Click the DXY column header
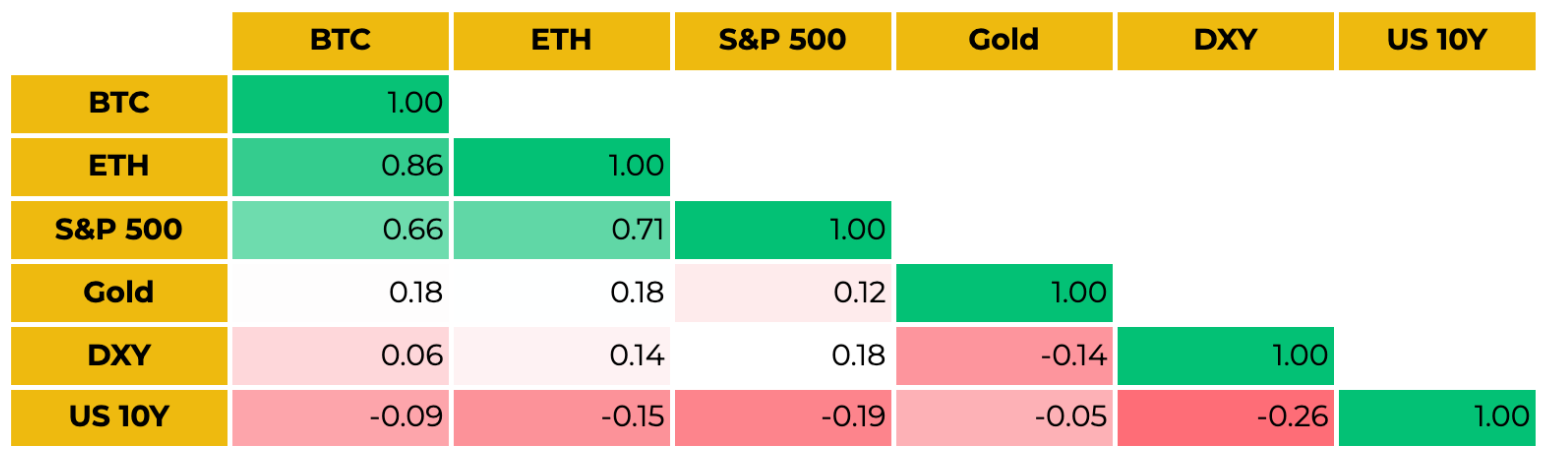Image resolution: width=1548 pixels, height=460 pixels. pyautogui.click(x=1225, y=41)
